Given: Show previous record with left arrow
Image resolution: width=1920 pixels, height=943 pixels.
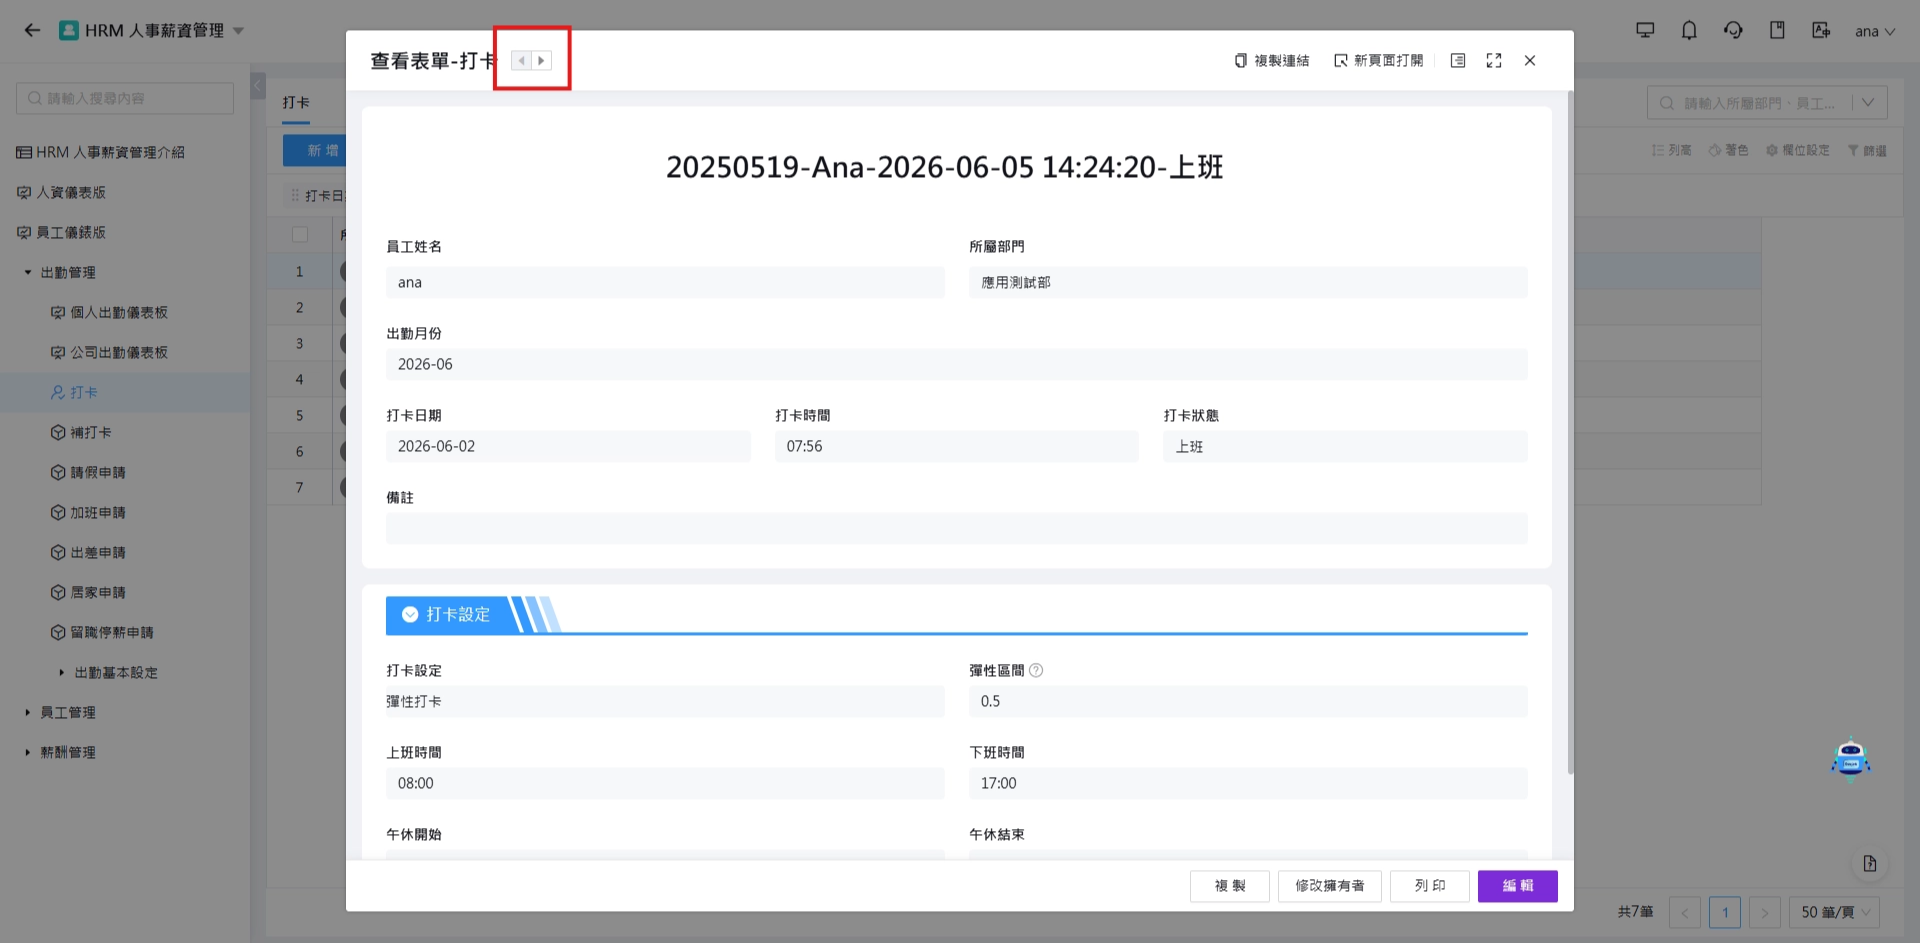Looking at the screenshot, I should (521, 61).
